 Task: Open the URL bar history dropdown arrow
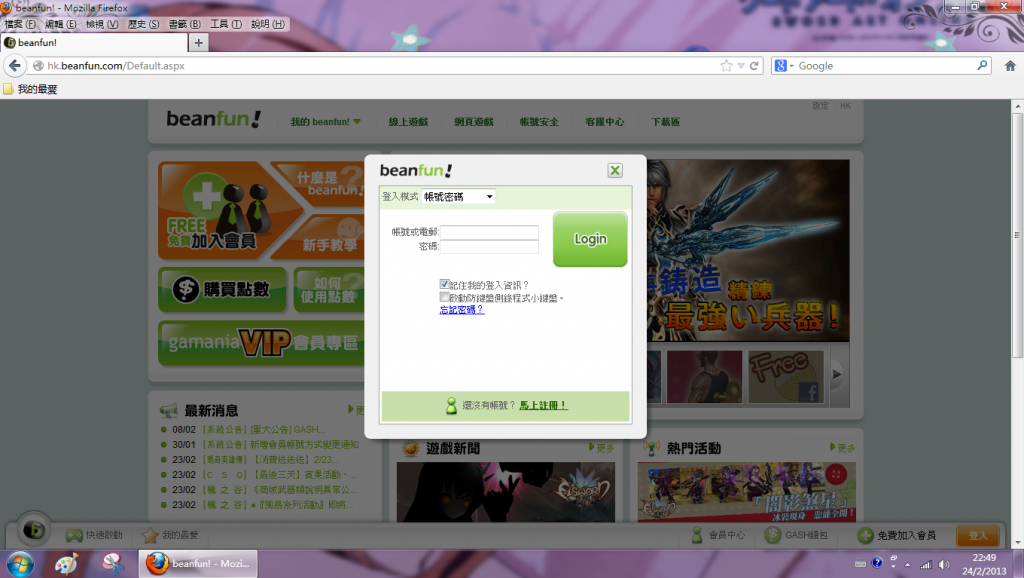coord(743,66)
